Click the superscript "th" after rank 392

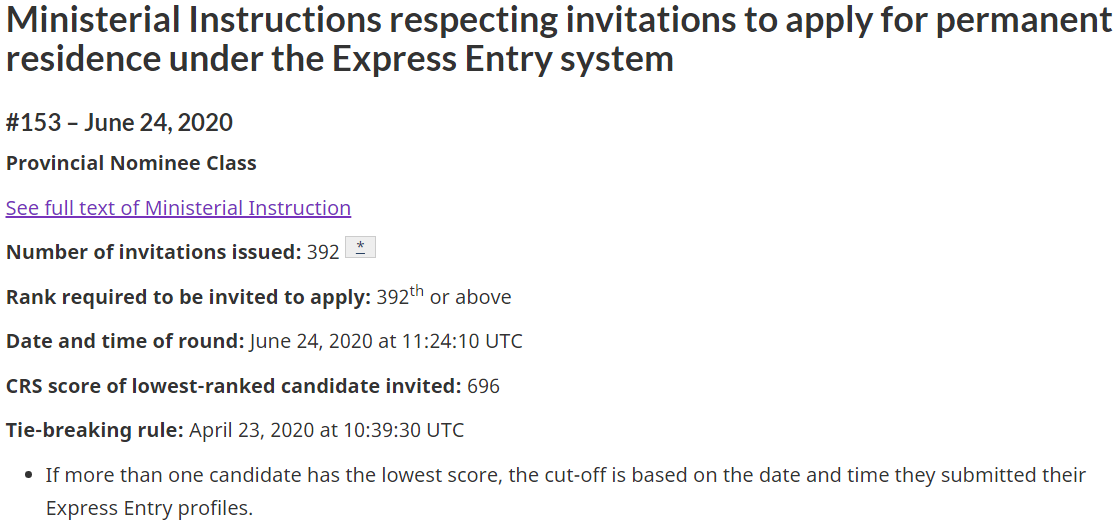[x=417, y=291]
